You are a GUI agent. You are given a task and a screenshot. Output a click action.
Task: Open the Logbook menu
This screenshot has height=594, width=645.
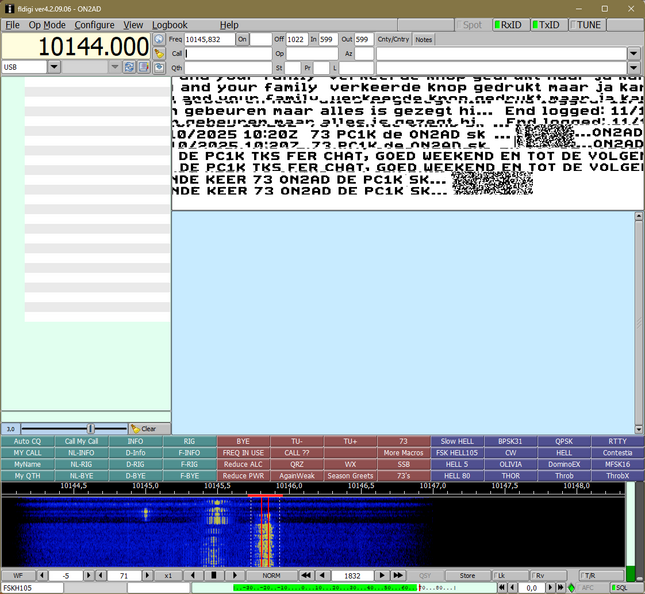click(169, 25)
